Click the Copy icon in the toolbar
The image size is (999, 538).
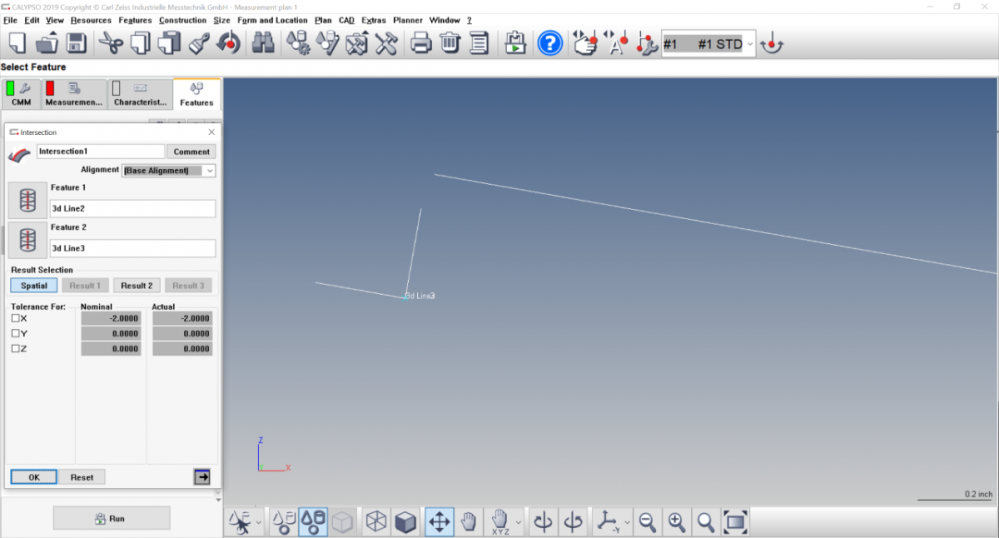click(x=140, y=43)
